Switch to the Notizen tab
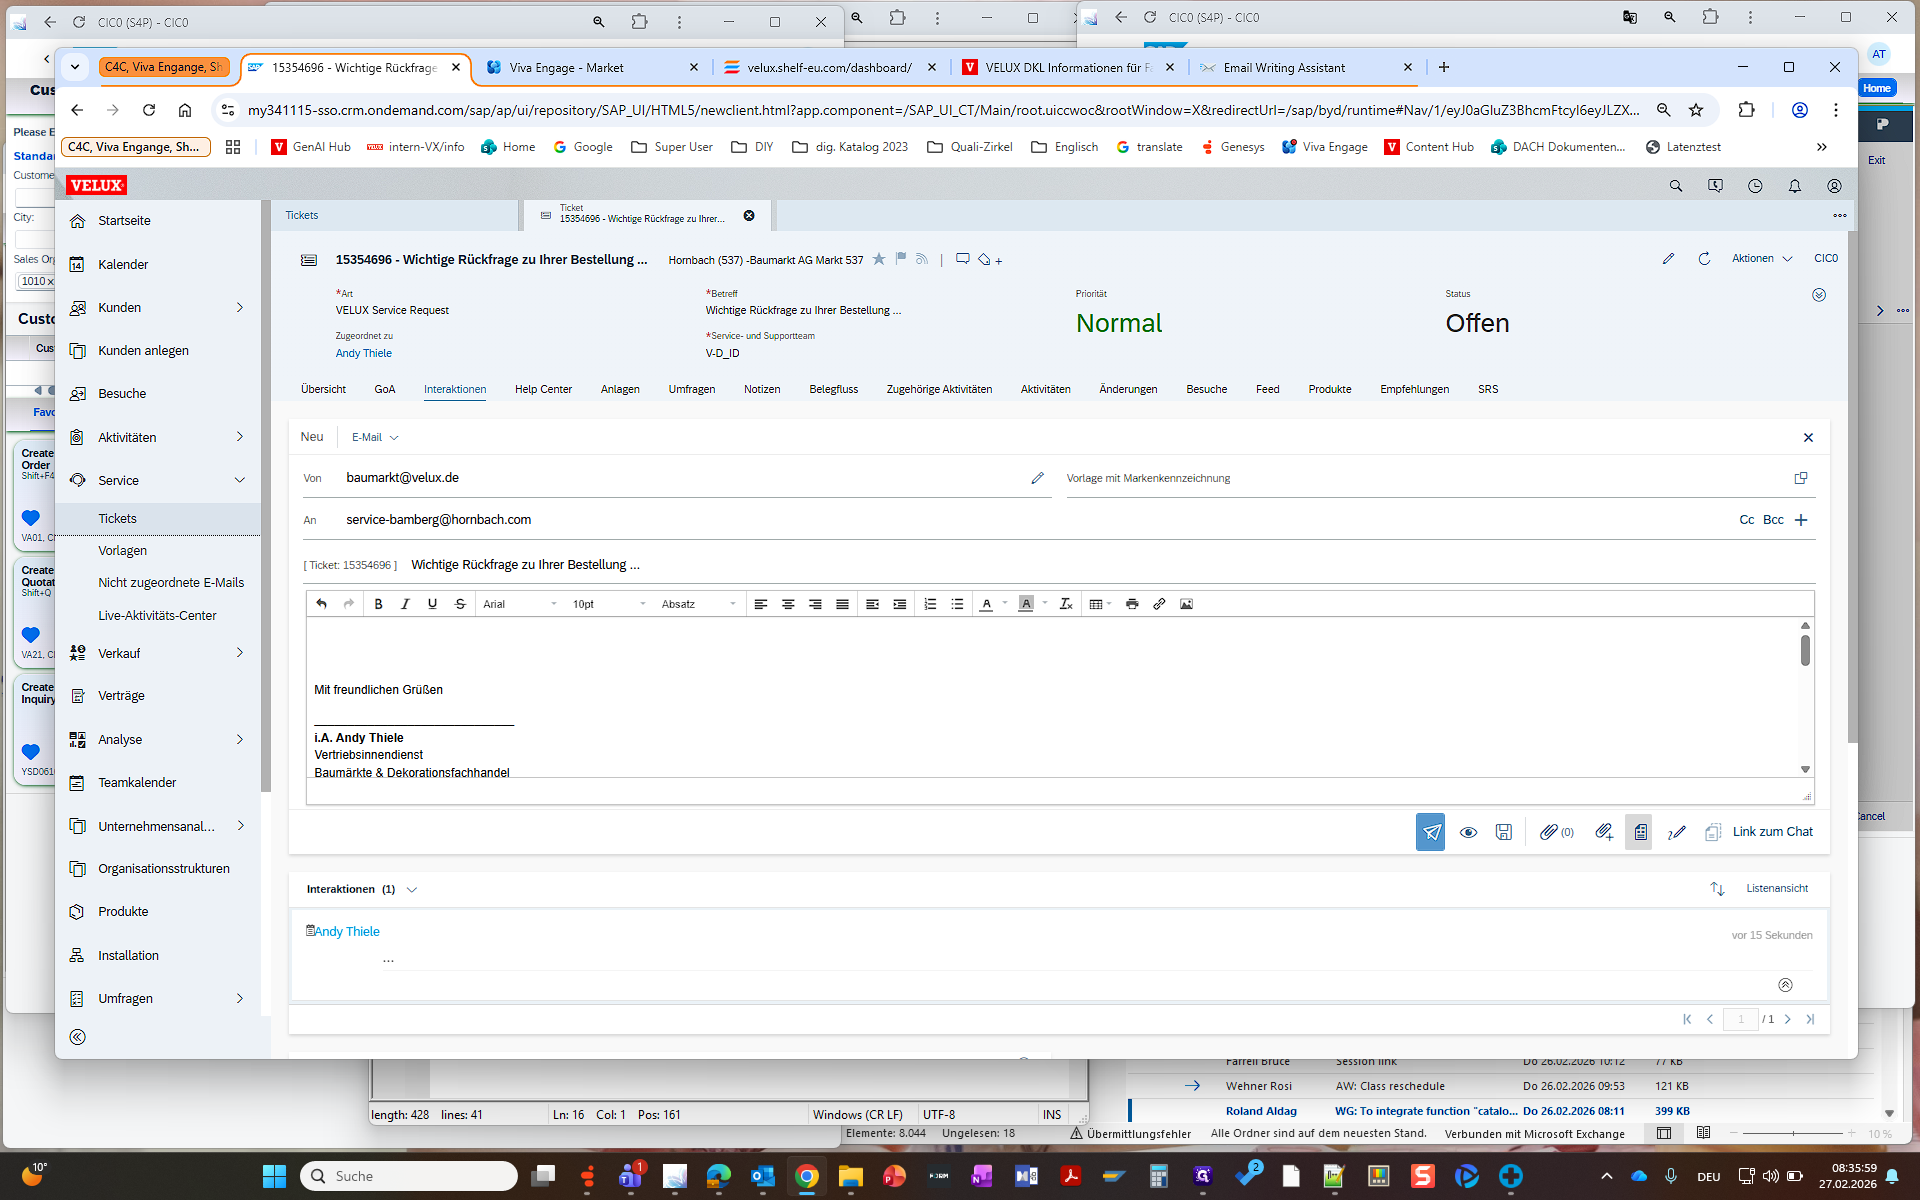This screenshot has height=1200, width=1920. click(x=761, y=389)
